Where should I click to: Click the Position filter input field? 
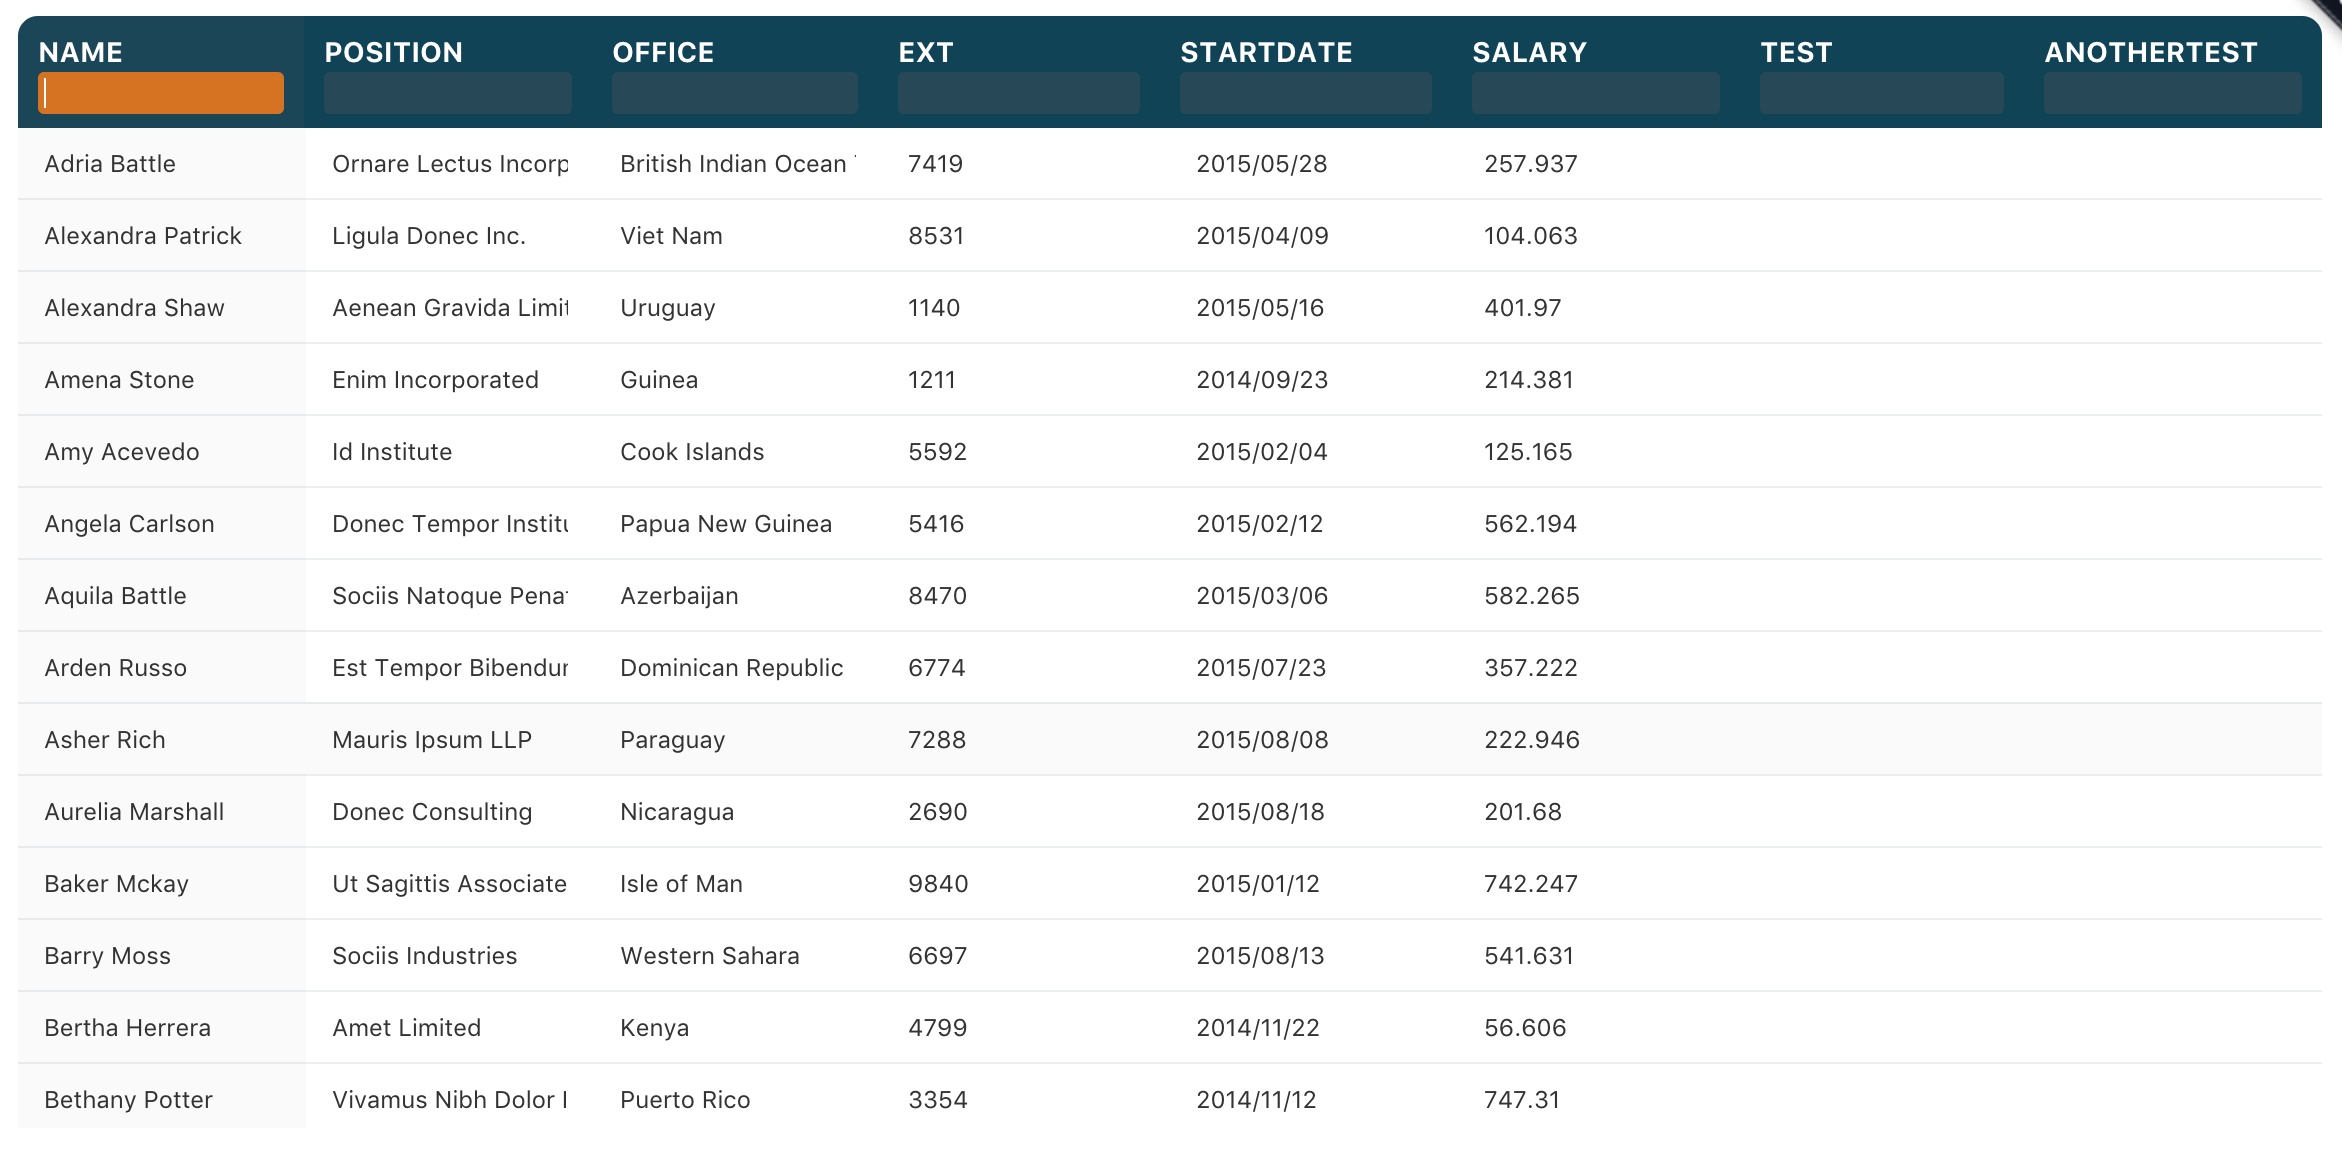click(447, 93)
